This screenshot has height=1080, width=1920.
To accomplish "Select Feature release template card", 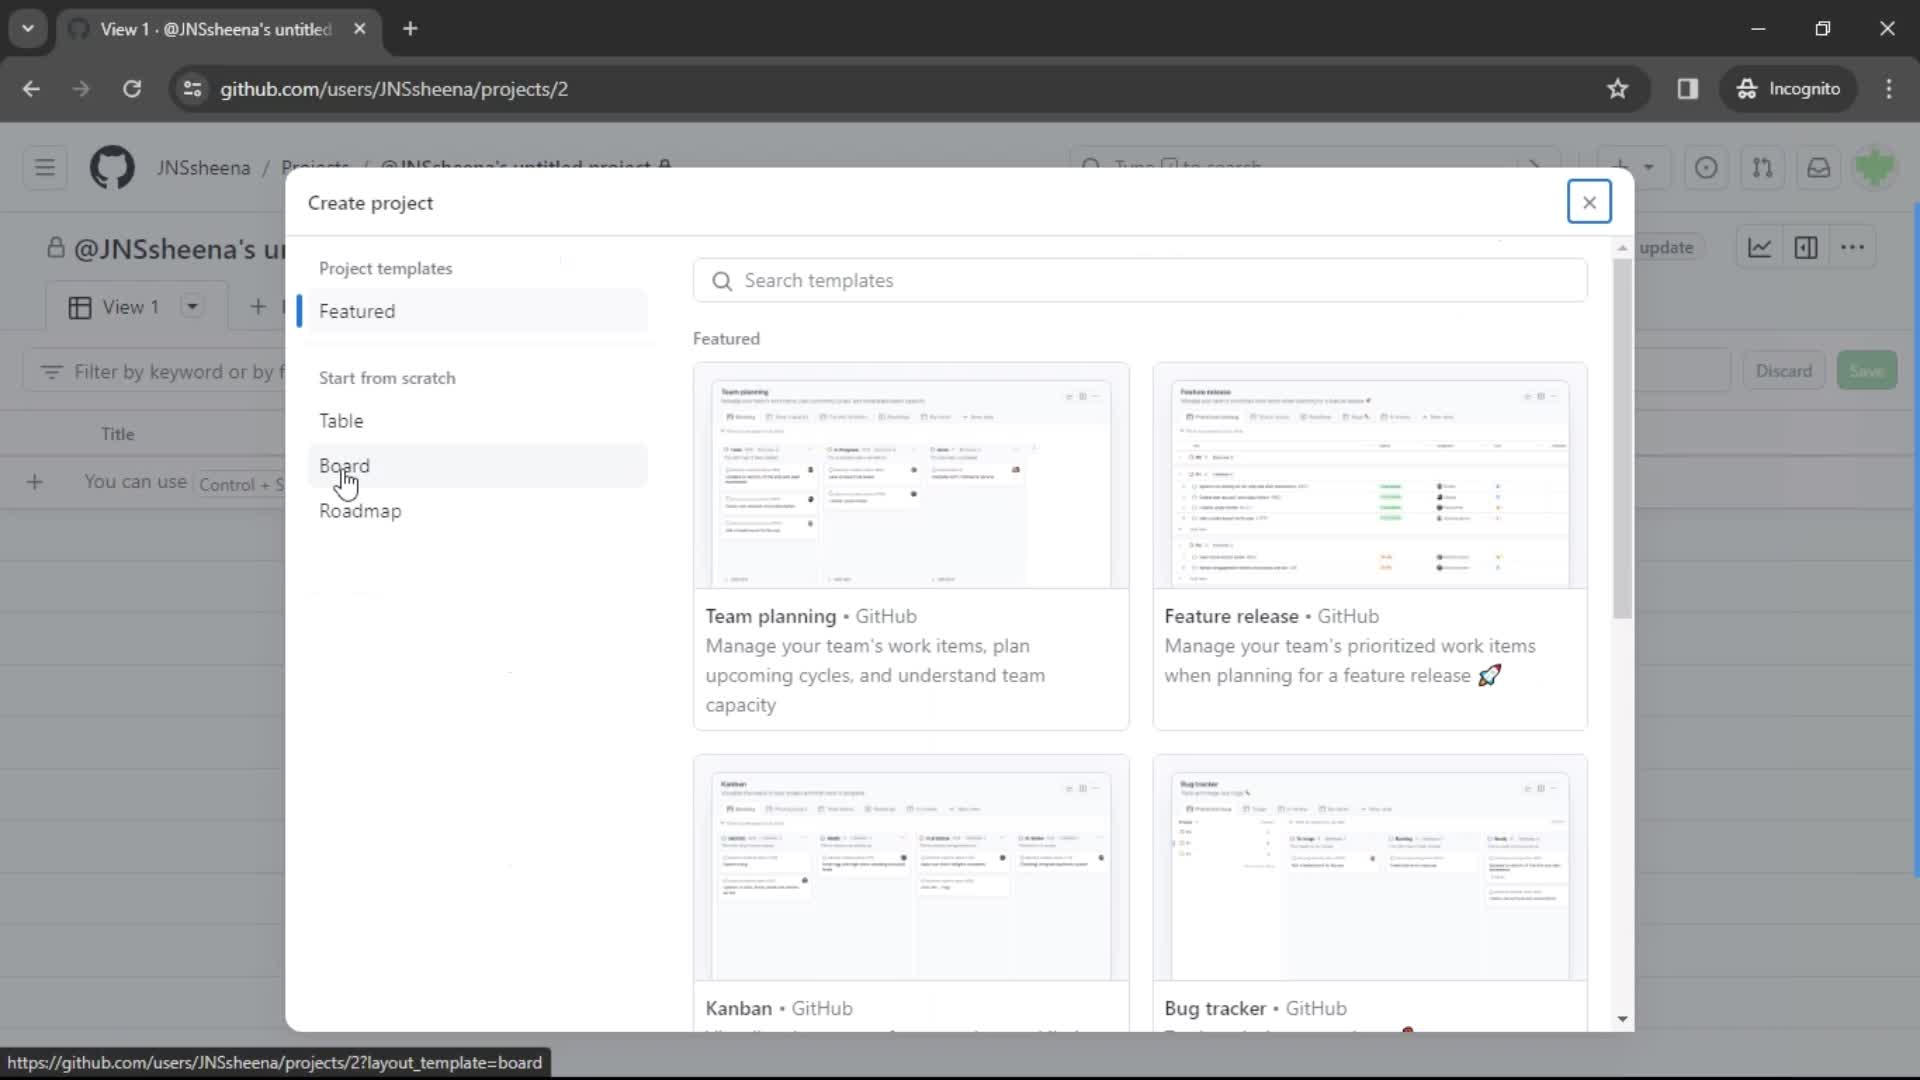I will tap(1371, 546).
